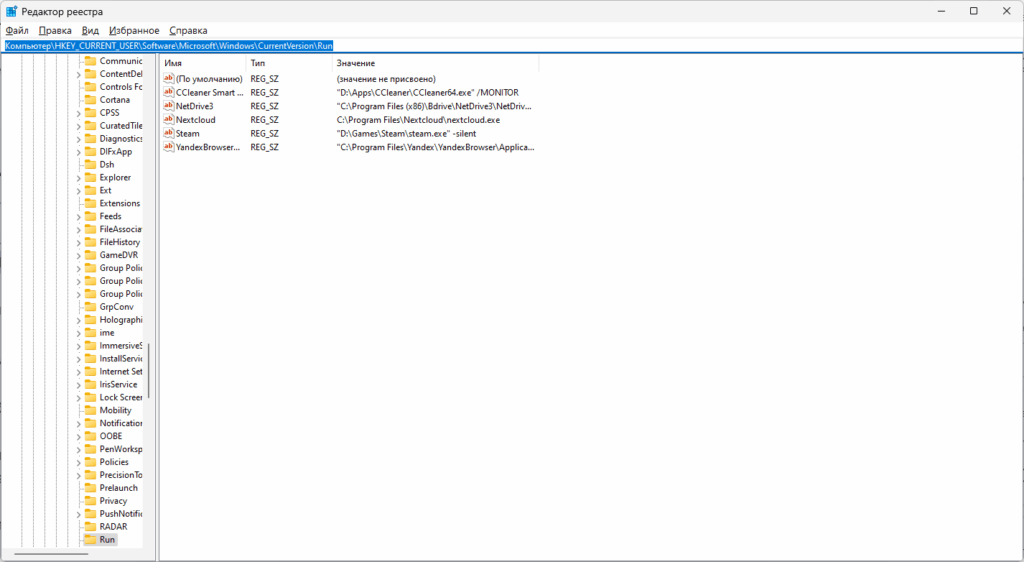1024x562 pixels.
Task: Expand the DIFxApp tree node
Action: [x=78, y=152]
